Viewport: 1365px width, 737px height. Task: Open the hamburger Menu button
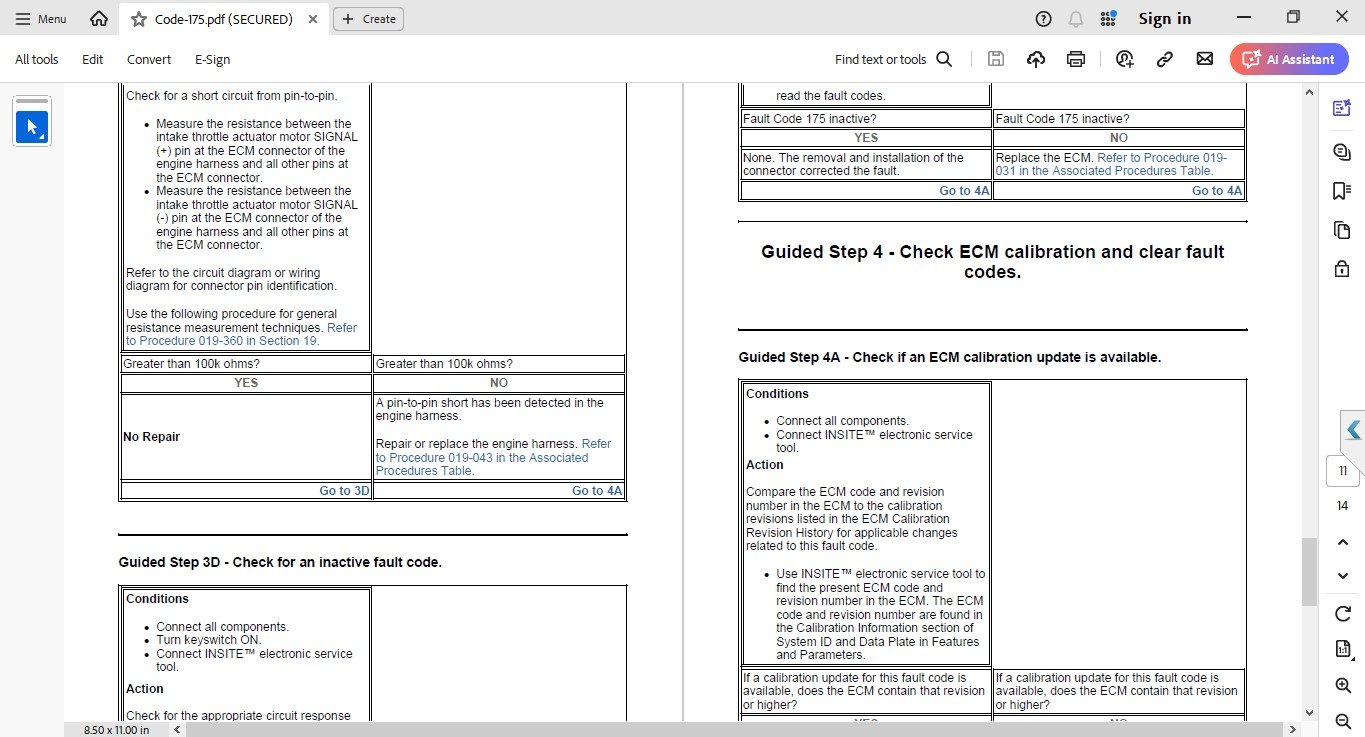41,18
